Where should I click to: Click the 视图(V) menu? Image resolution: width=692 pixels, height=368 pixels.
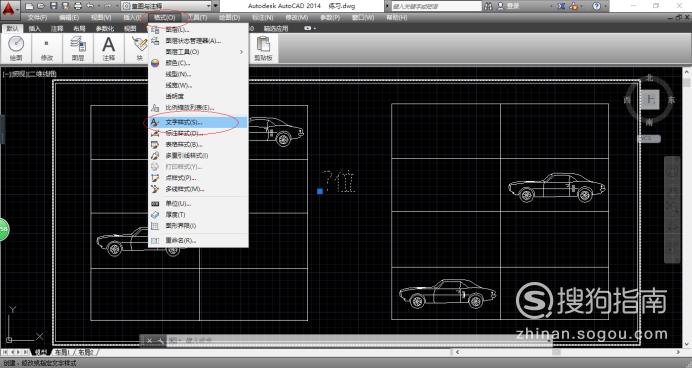[101, 18]
